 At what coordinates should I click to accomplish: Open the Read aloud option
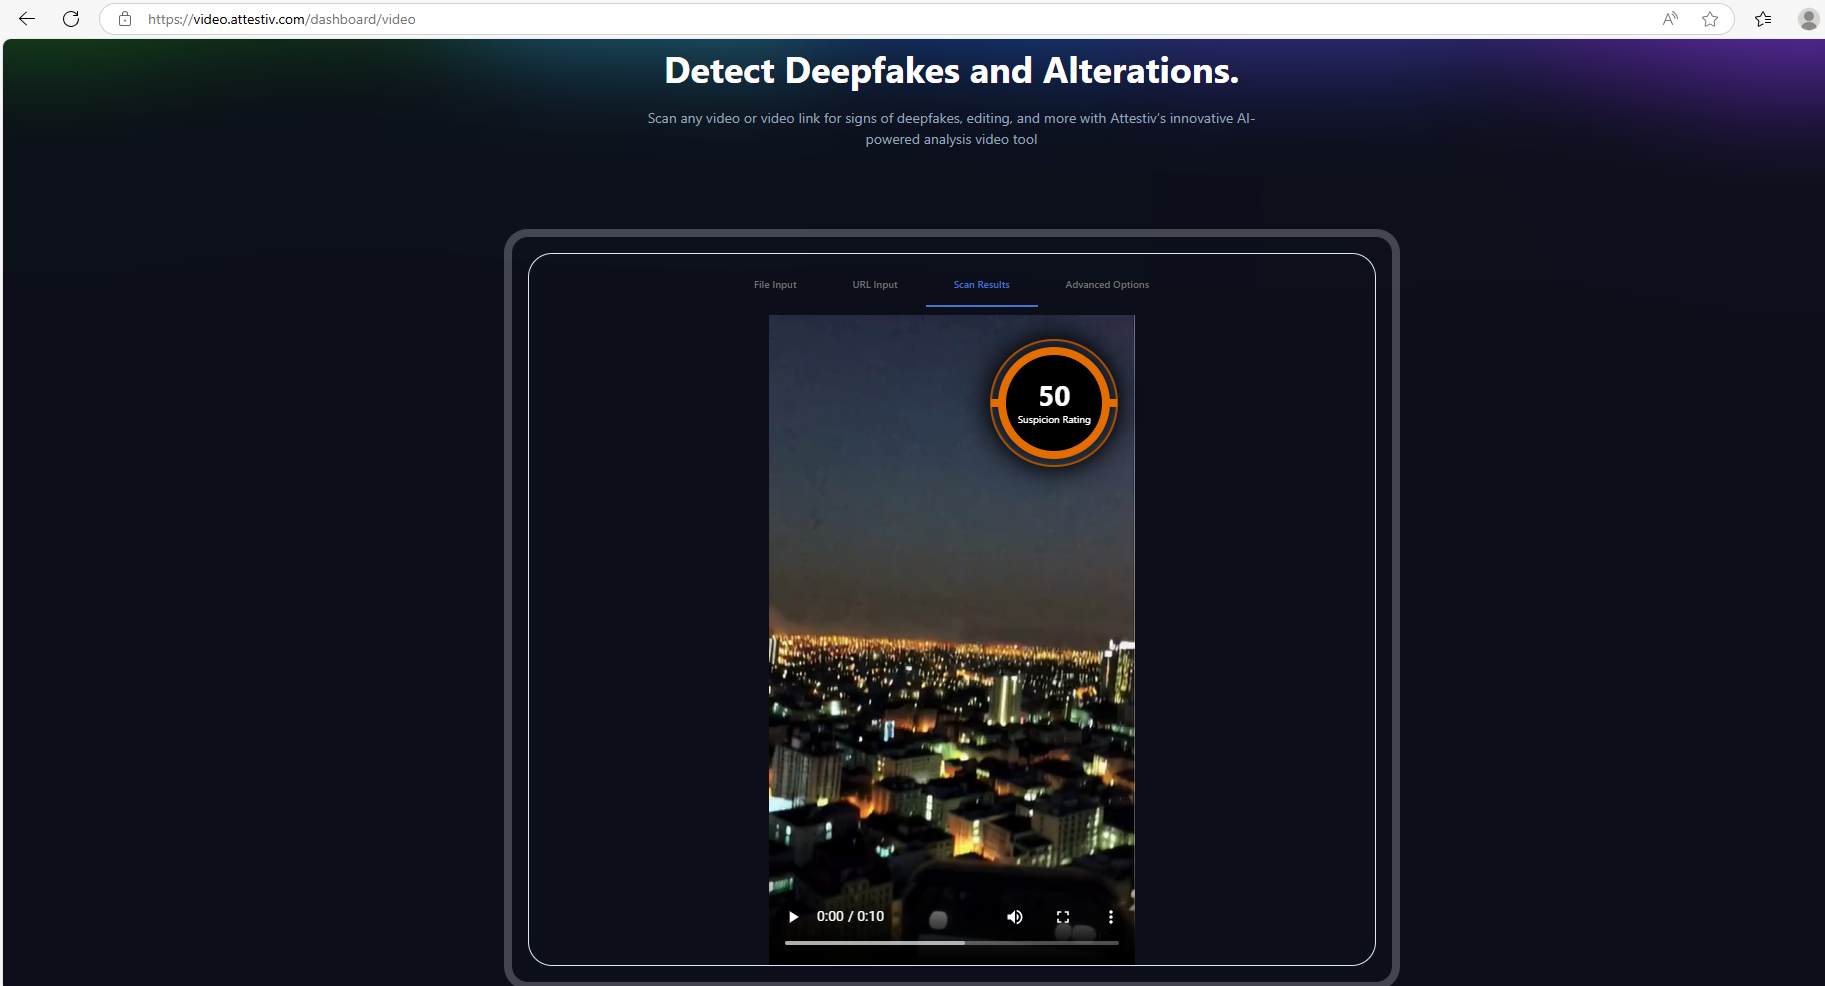pos(1670,19)
